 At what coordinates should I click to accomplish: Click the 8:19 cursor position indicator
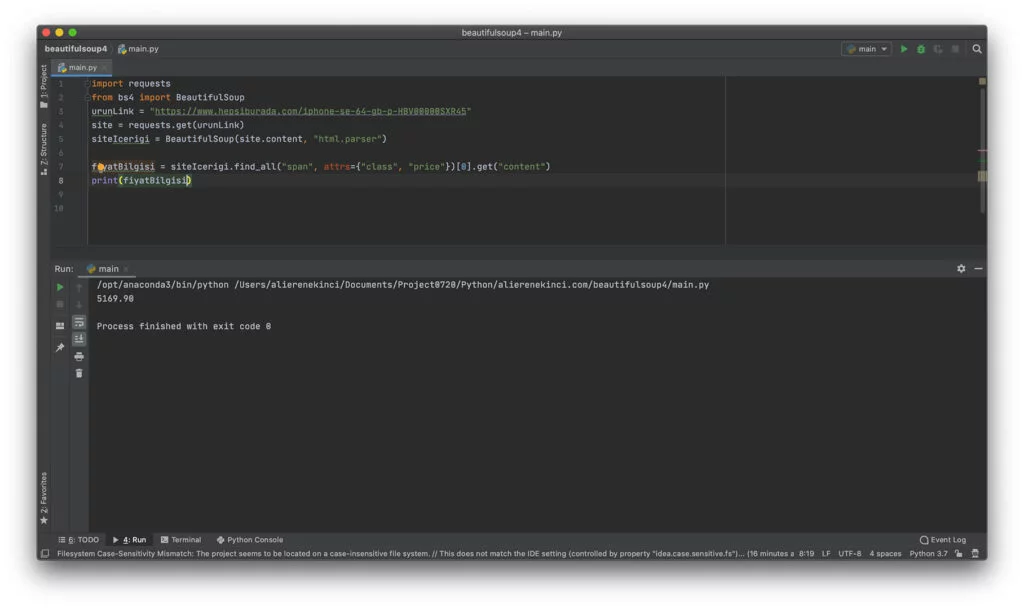[x=807, y=554]
